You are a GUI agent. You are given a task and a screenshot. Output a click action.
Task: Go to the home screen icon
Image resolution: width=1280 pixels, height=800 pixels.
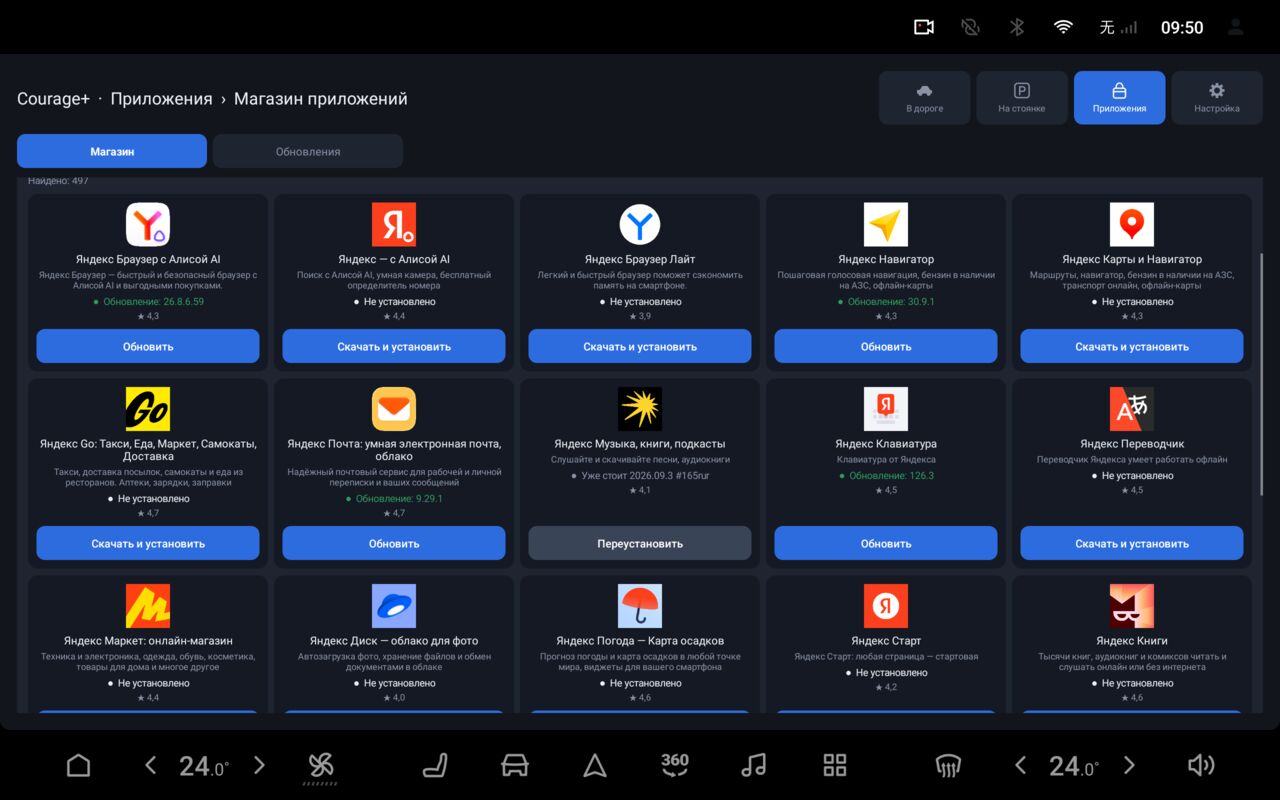pyautogui.click(x=78, y=766)
